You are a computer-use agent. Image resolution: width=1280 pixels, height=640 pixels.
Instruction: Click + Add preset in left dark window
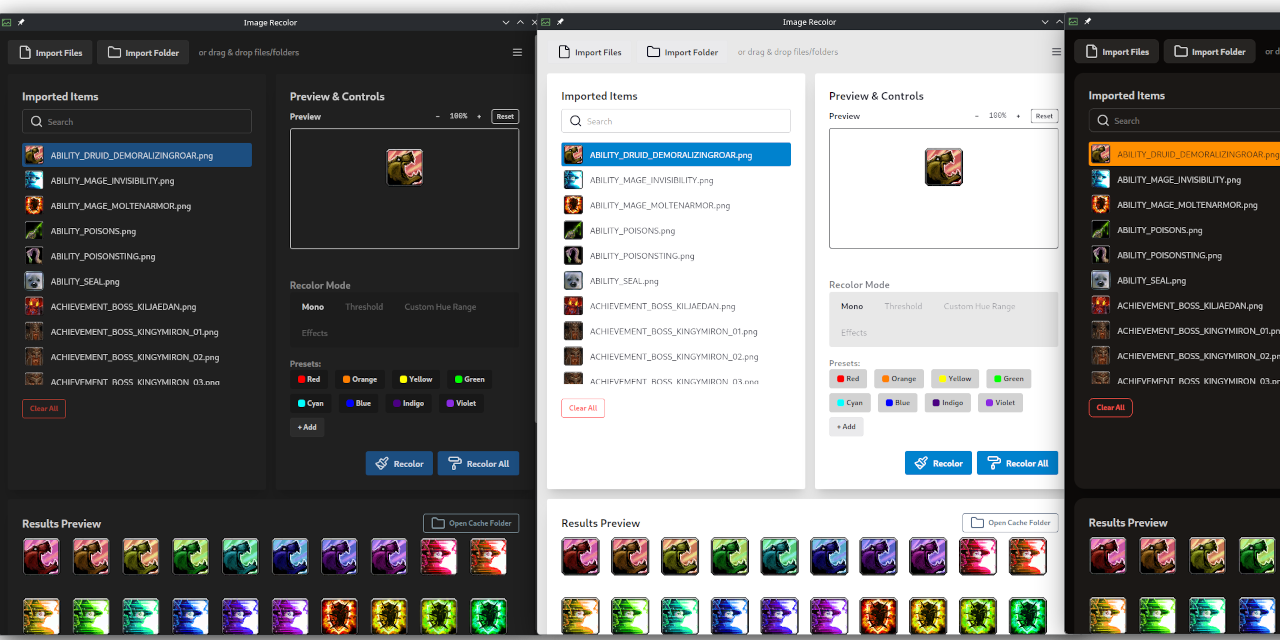307,427
